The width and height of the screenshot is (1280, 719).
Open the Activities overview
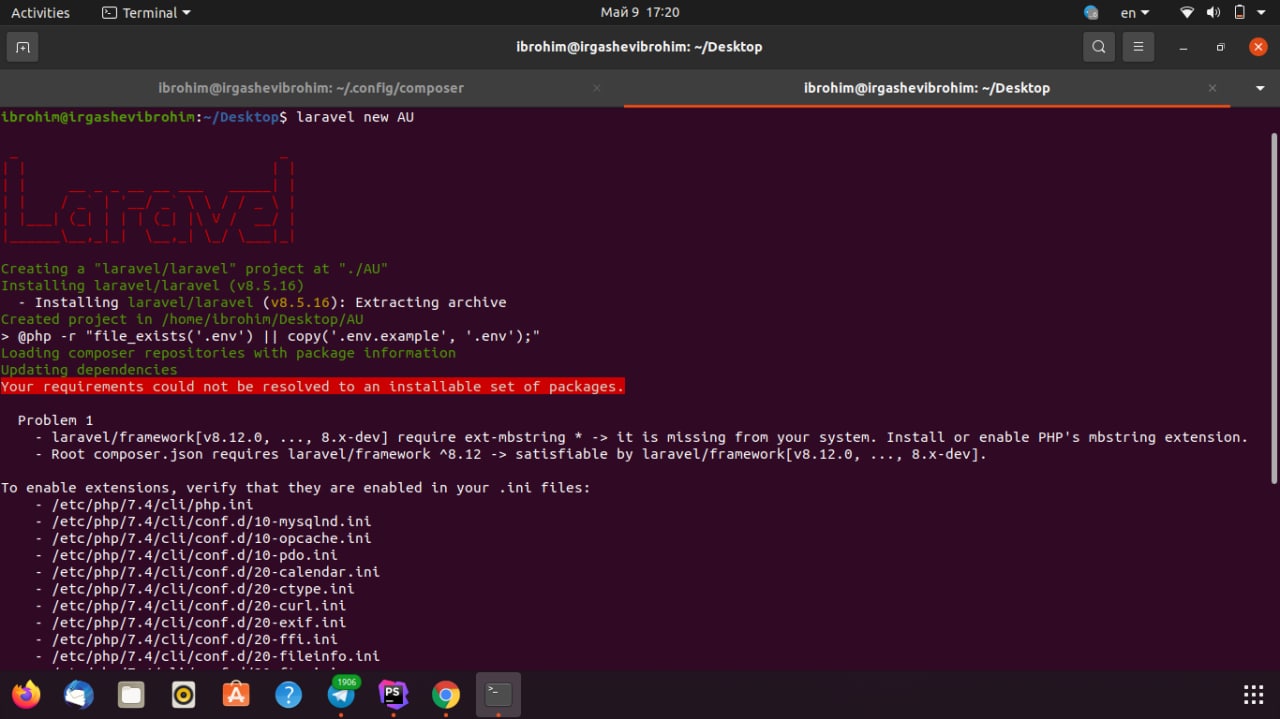point(40,13)
